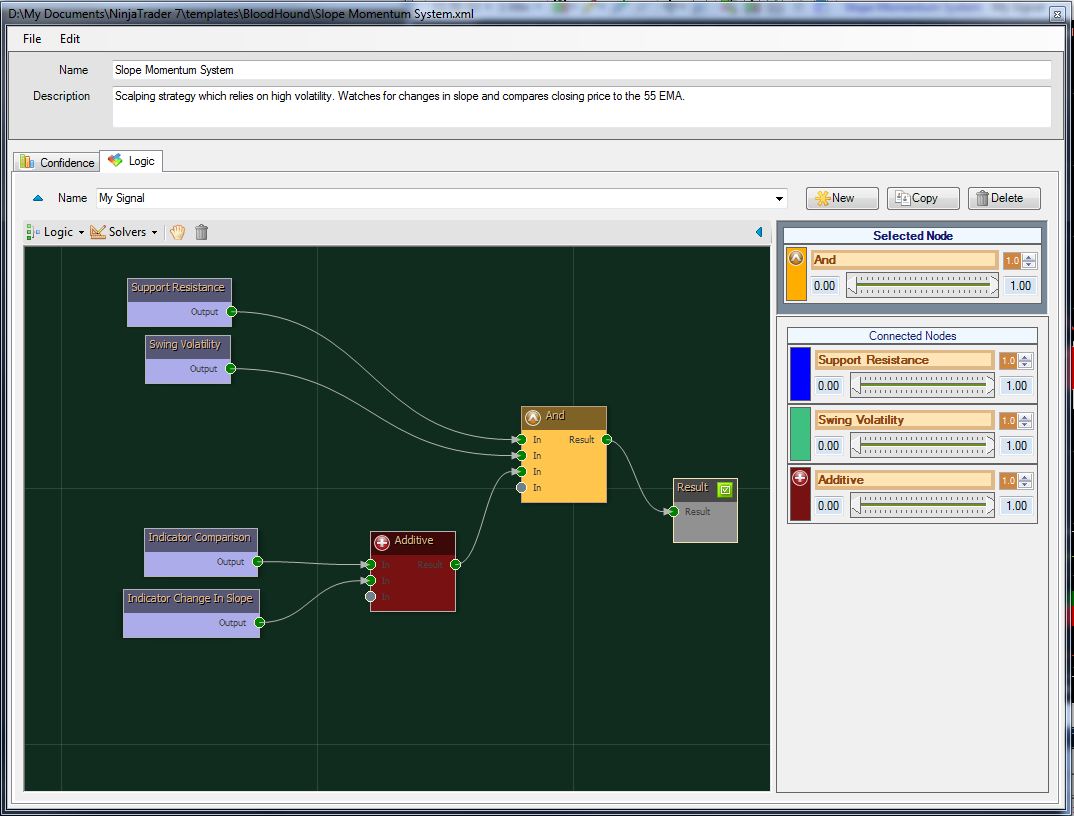The image size is (1074, 816).
Task: Open the File menu
Action: [x=32, y=39]
